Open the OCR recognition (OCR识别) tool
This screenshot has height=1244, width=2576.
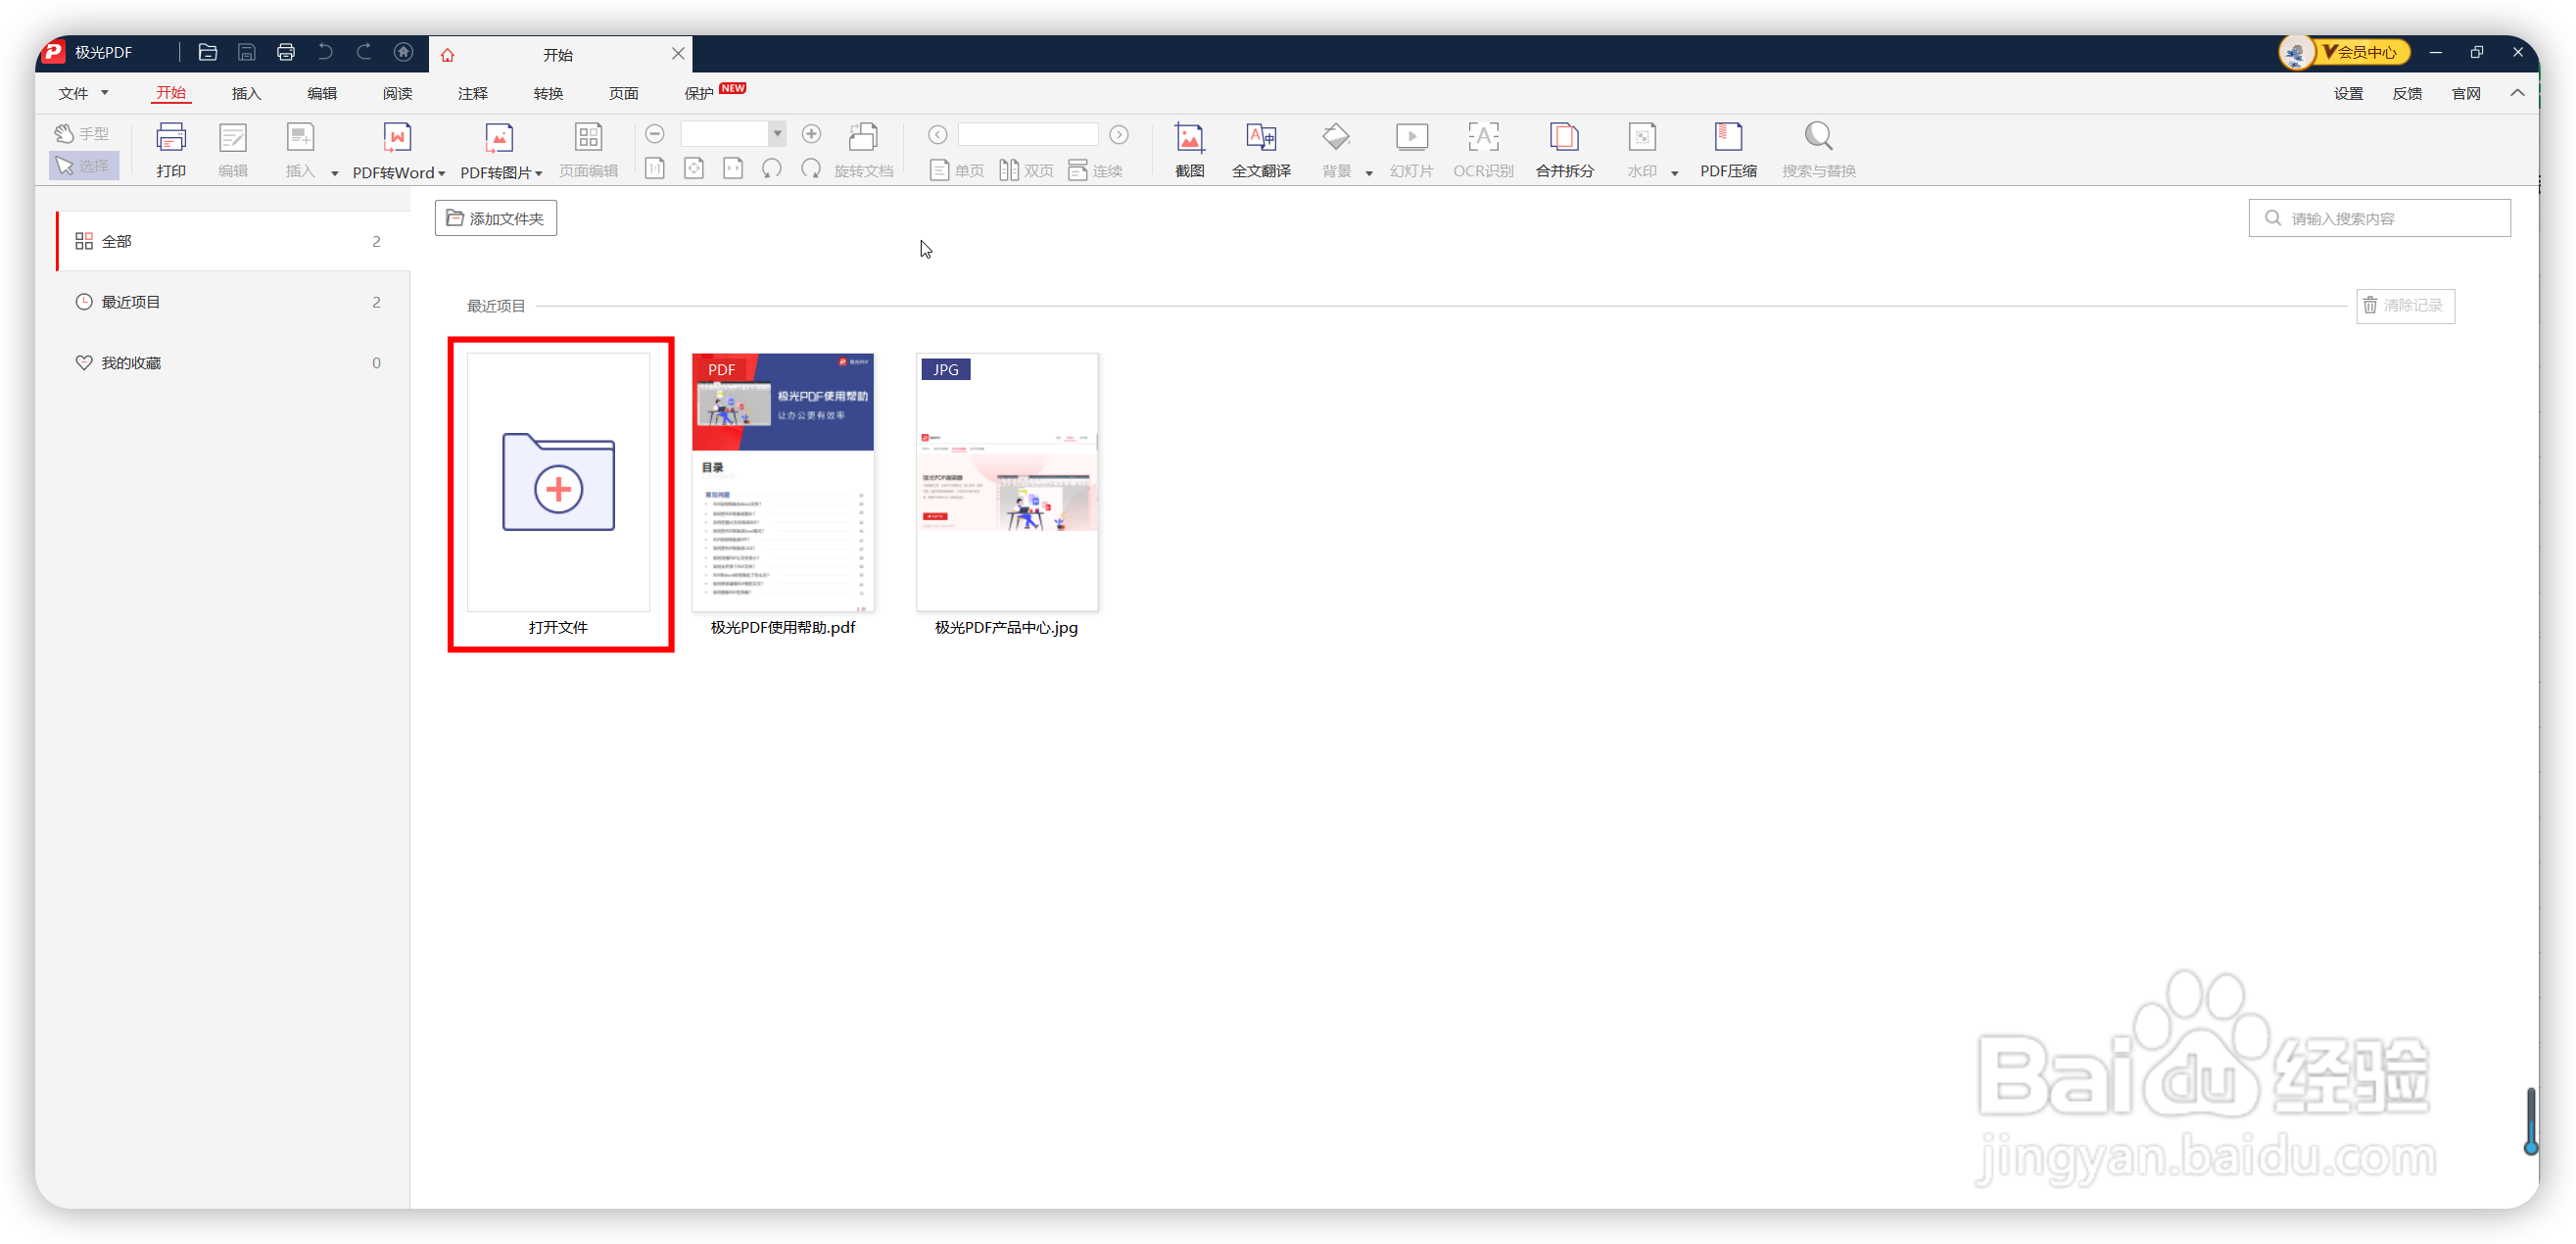[x=1483, y=138]
